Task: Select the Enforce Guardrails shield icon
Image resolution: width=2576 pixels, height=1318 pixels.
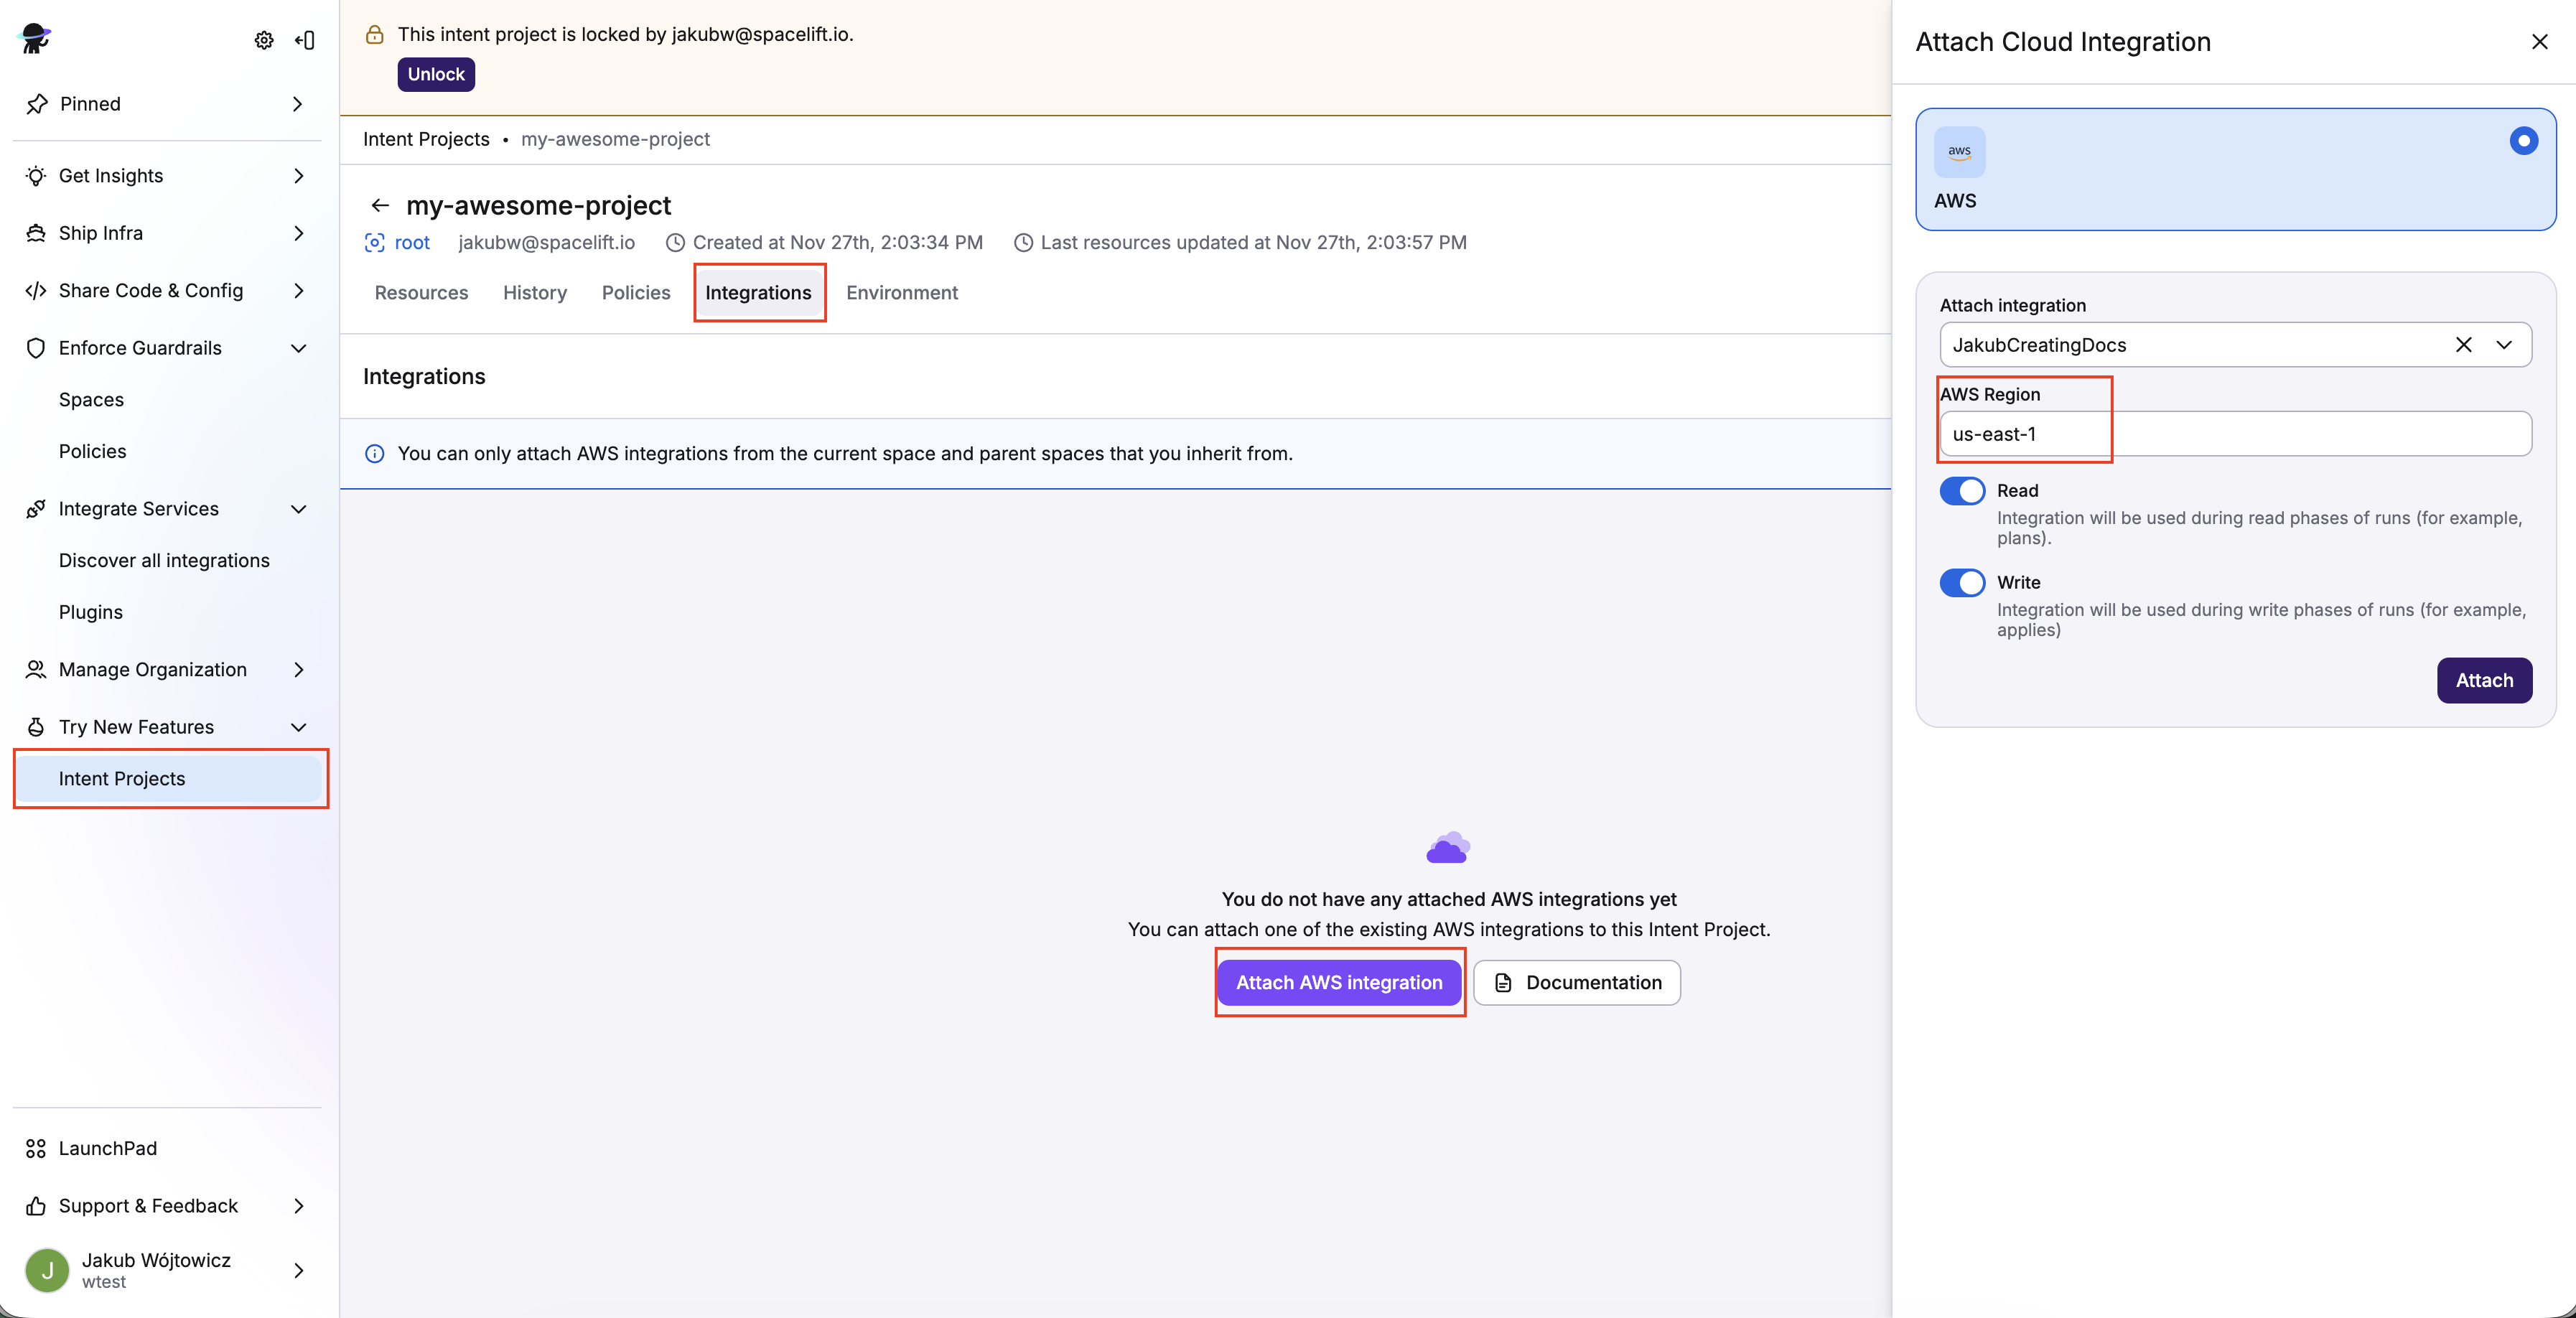Action: coord(36,348)
